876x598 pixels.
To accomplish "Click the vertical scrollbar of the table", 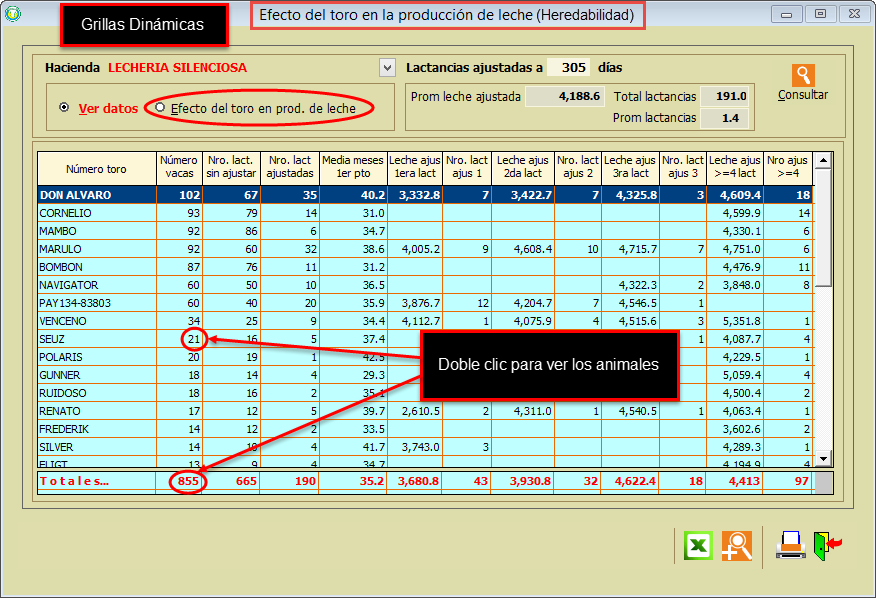I will [x=822, y=300].
